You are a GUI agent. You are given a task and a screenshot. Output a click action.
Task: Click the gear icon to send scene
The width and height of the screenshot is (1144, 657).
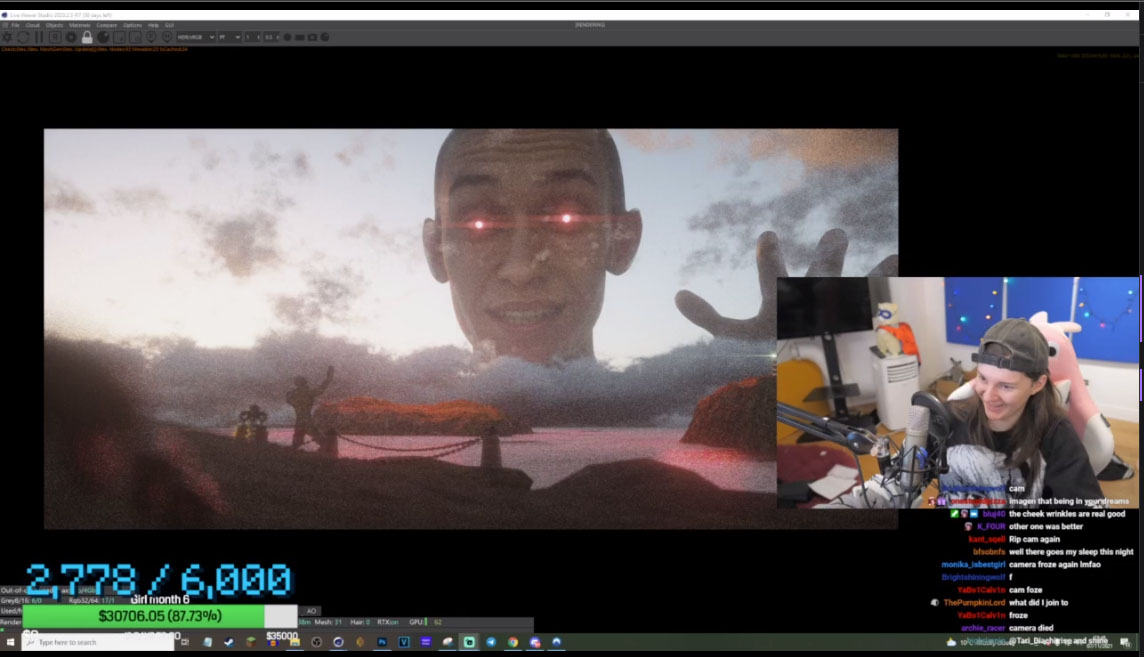tap(7, 37)
